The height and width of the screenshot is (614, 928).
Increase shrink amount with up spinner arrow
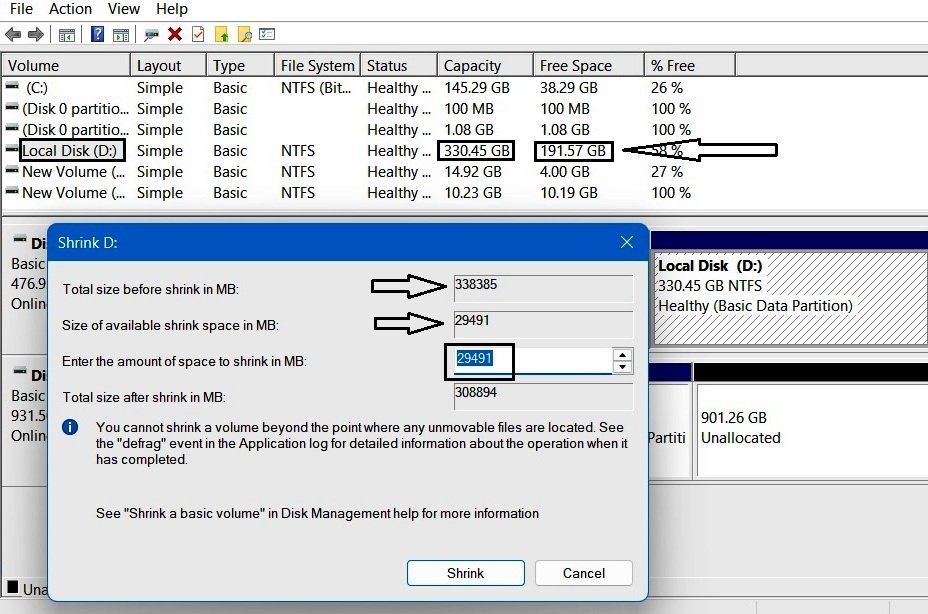point(622,355)
